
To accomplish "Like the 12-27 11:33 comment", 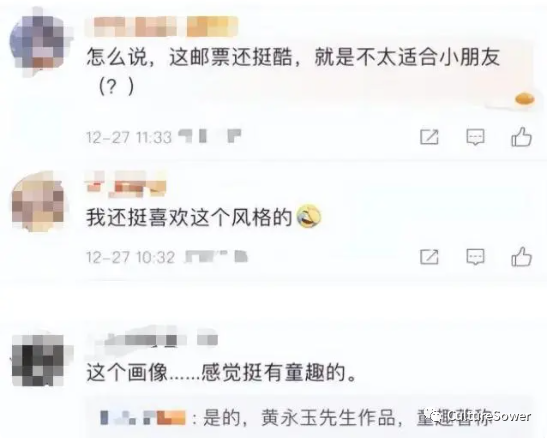I will point(521,137).
